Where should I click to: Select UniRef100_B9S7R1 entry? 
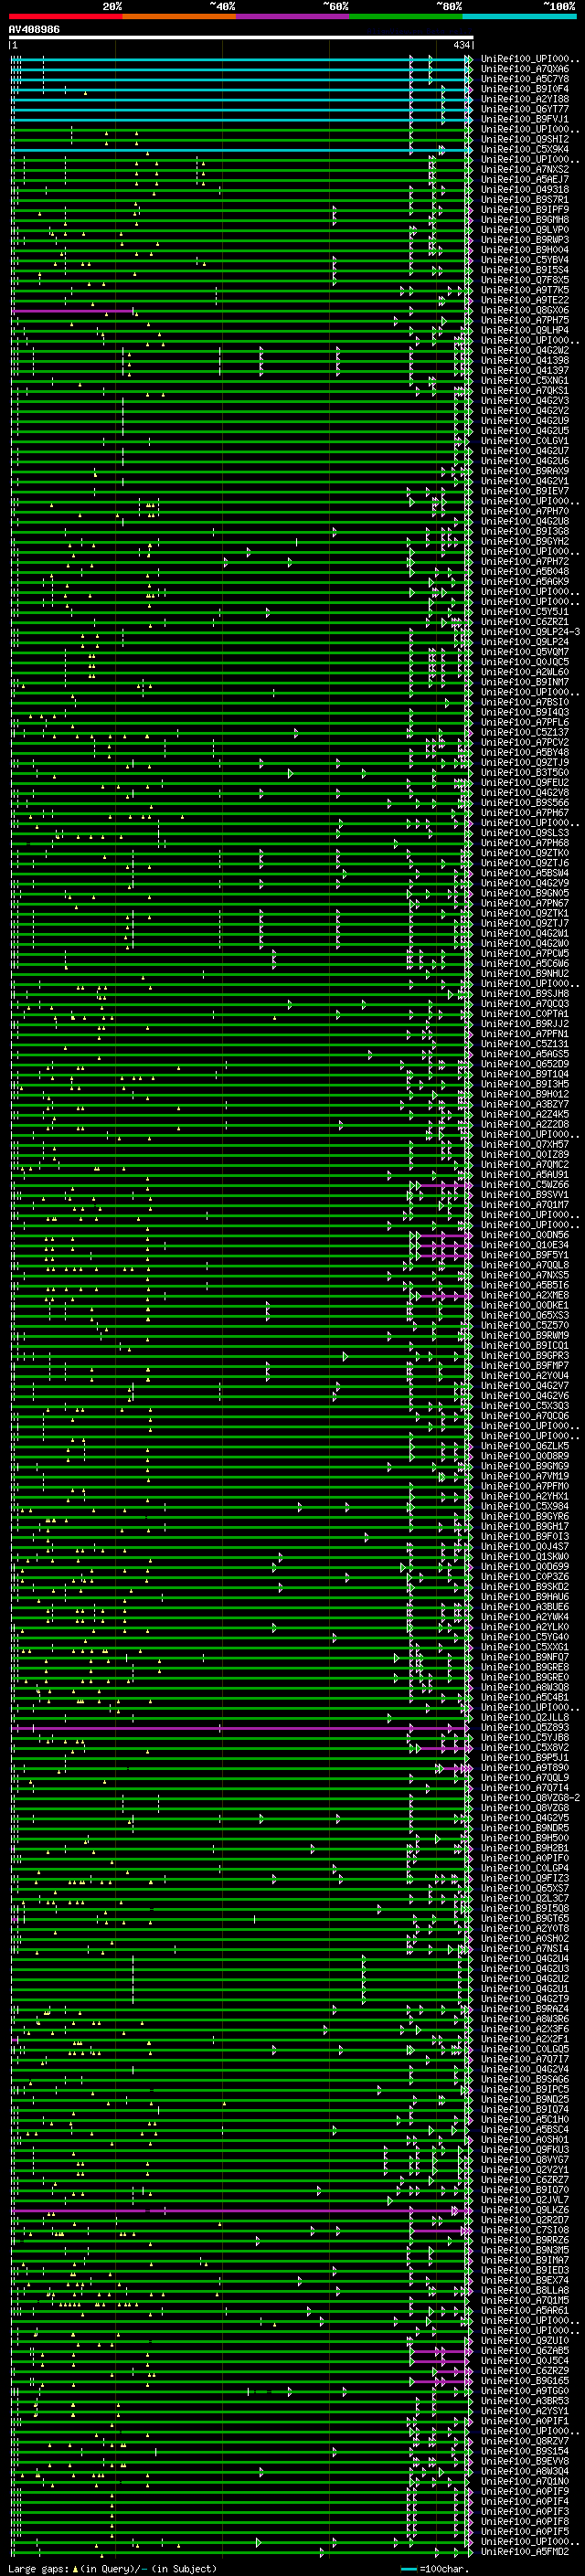(x=525, y=200)
